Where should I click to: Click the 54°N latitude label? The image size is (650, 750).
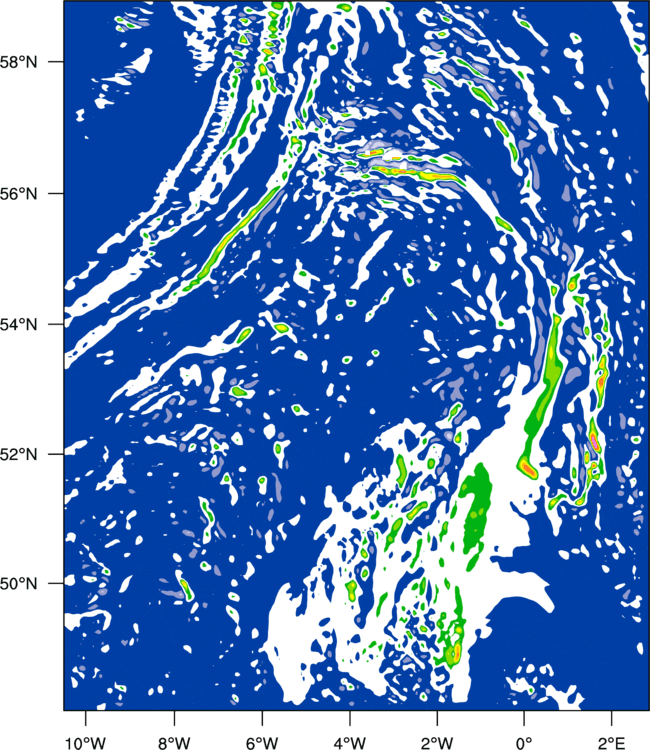click(19, 324)
